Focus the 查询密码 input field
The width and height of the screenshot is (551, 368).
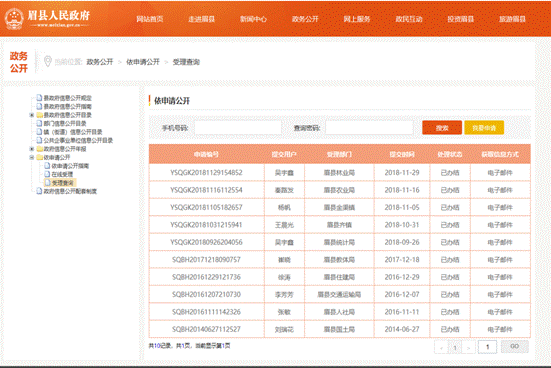(x=369, y=128)
